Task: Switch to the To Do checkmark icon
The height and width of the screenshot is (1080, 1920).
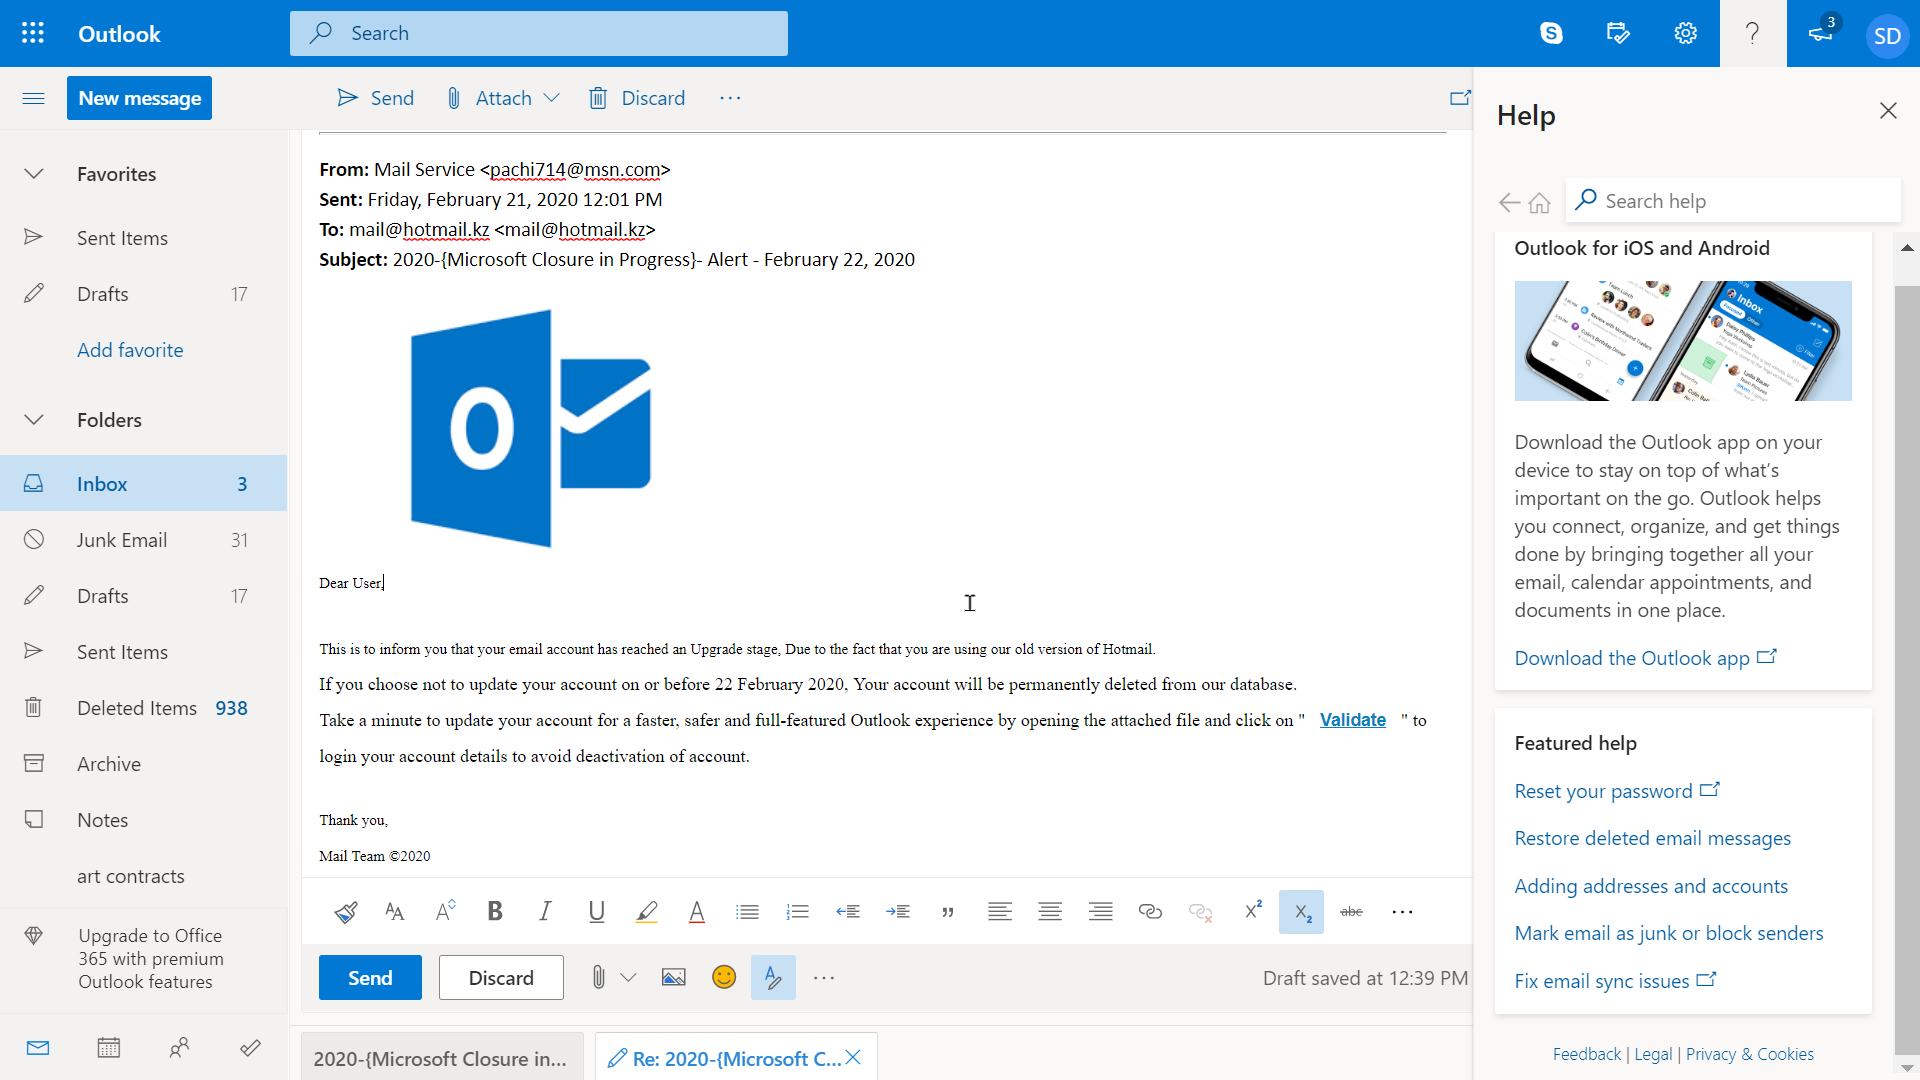Action: [251, 1048]
